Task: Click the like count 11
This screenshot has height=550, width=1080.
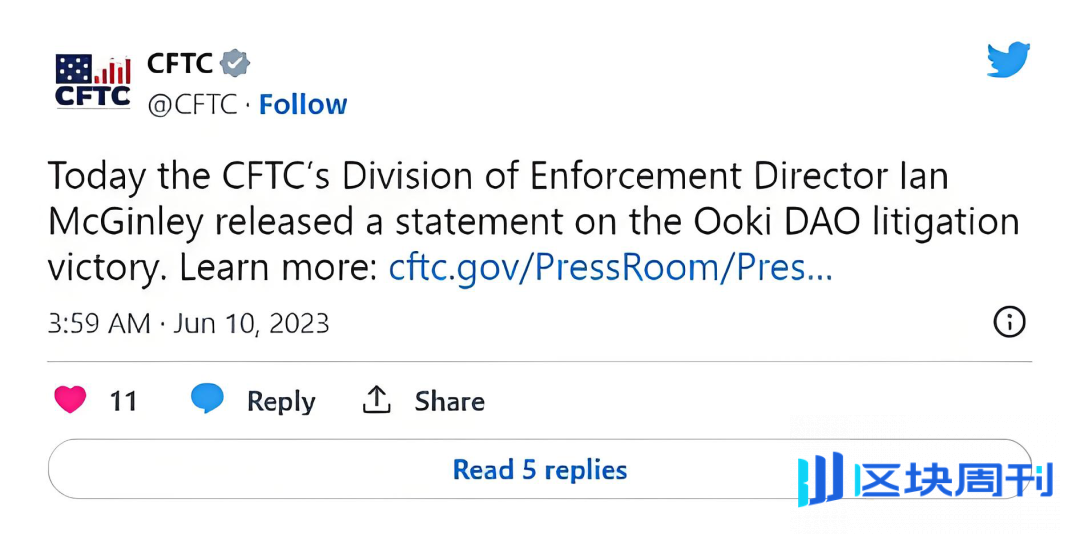Action: tap(123, 402)
